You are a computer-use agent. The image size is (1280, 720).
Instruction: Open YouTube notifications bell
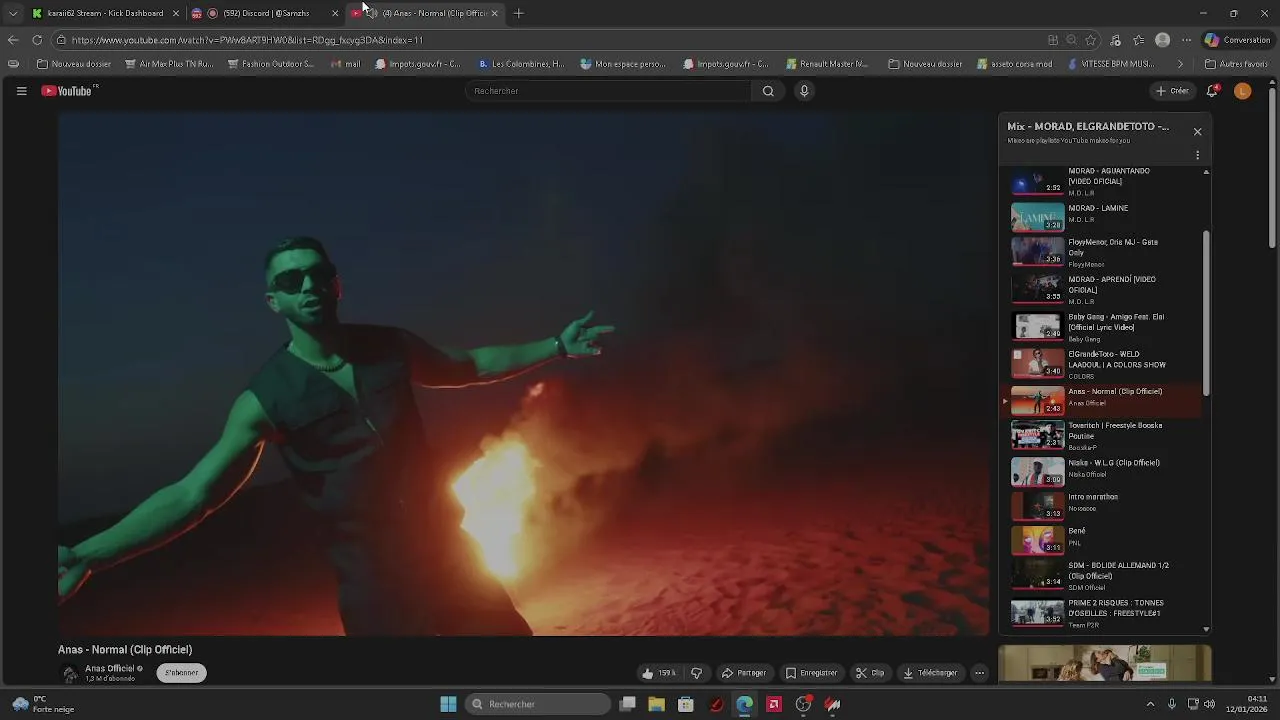coord(1212,91)
